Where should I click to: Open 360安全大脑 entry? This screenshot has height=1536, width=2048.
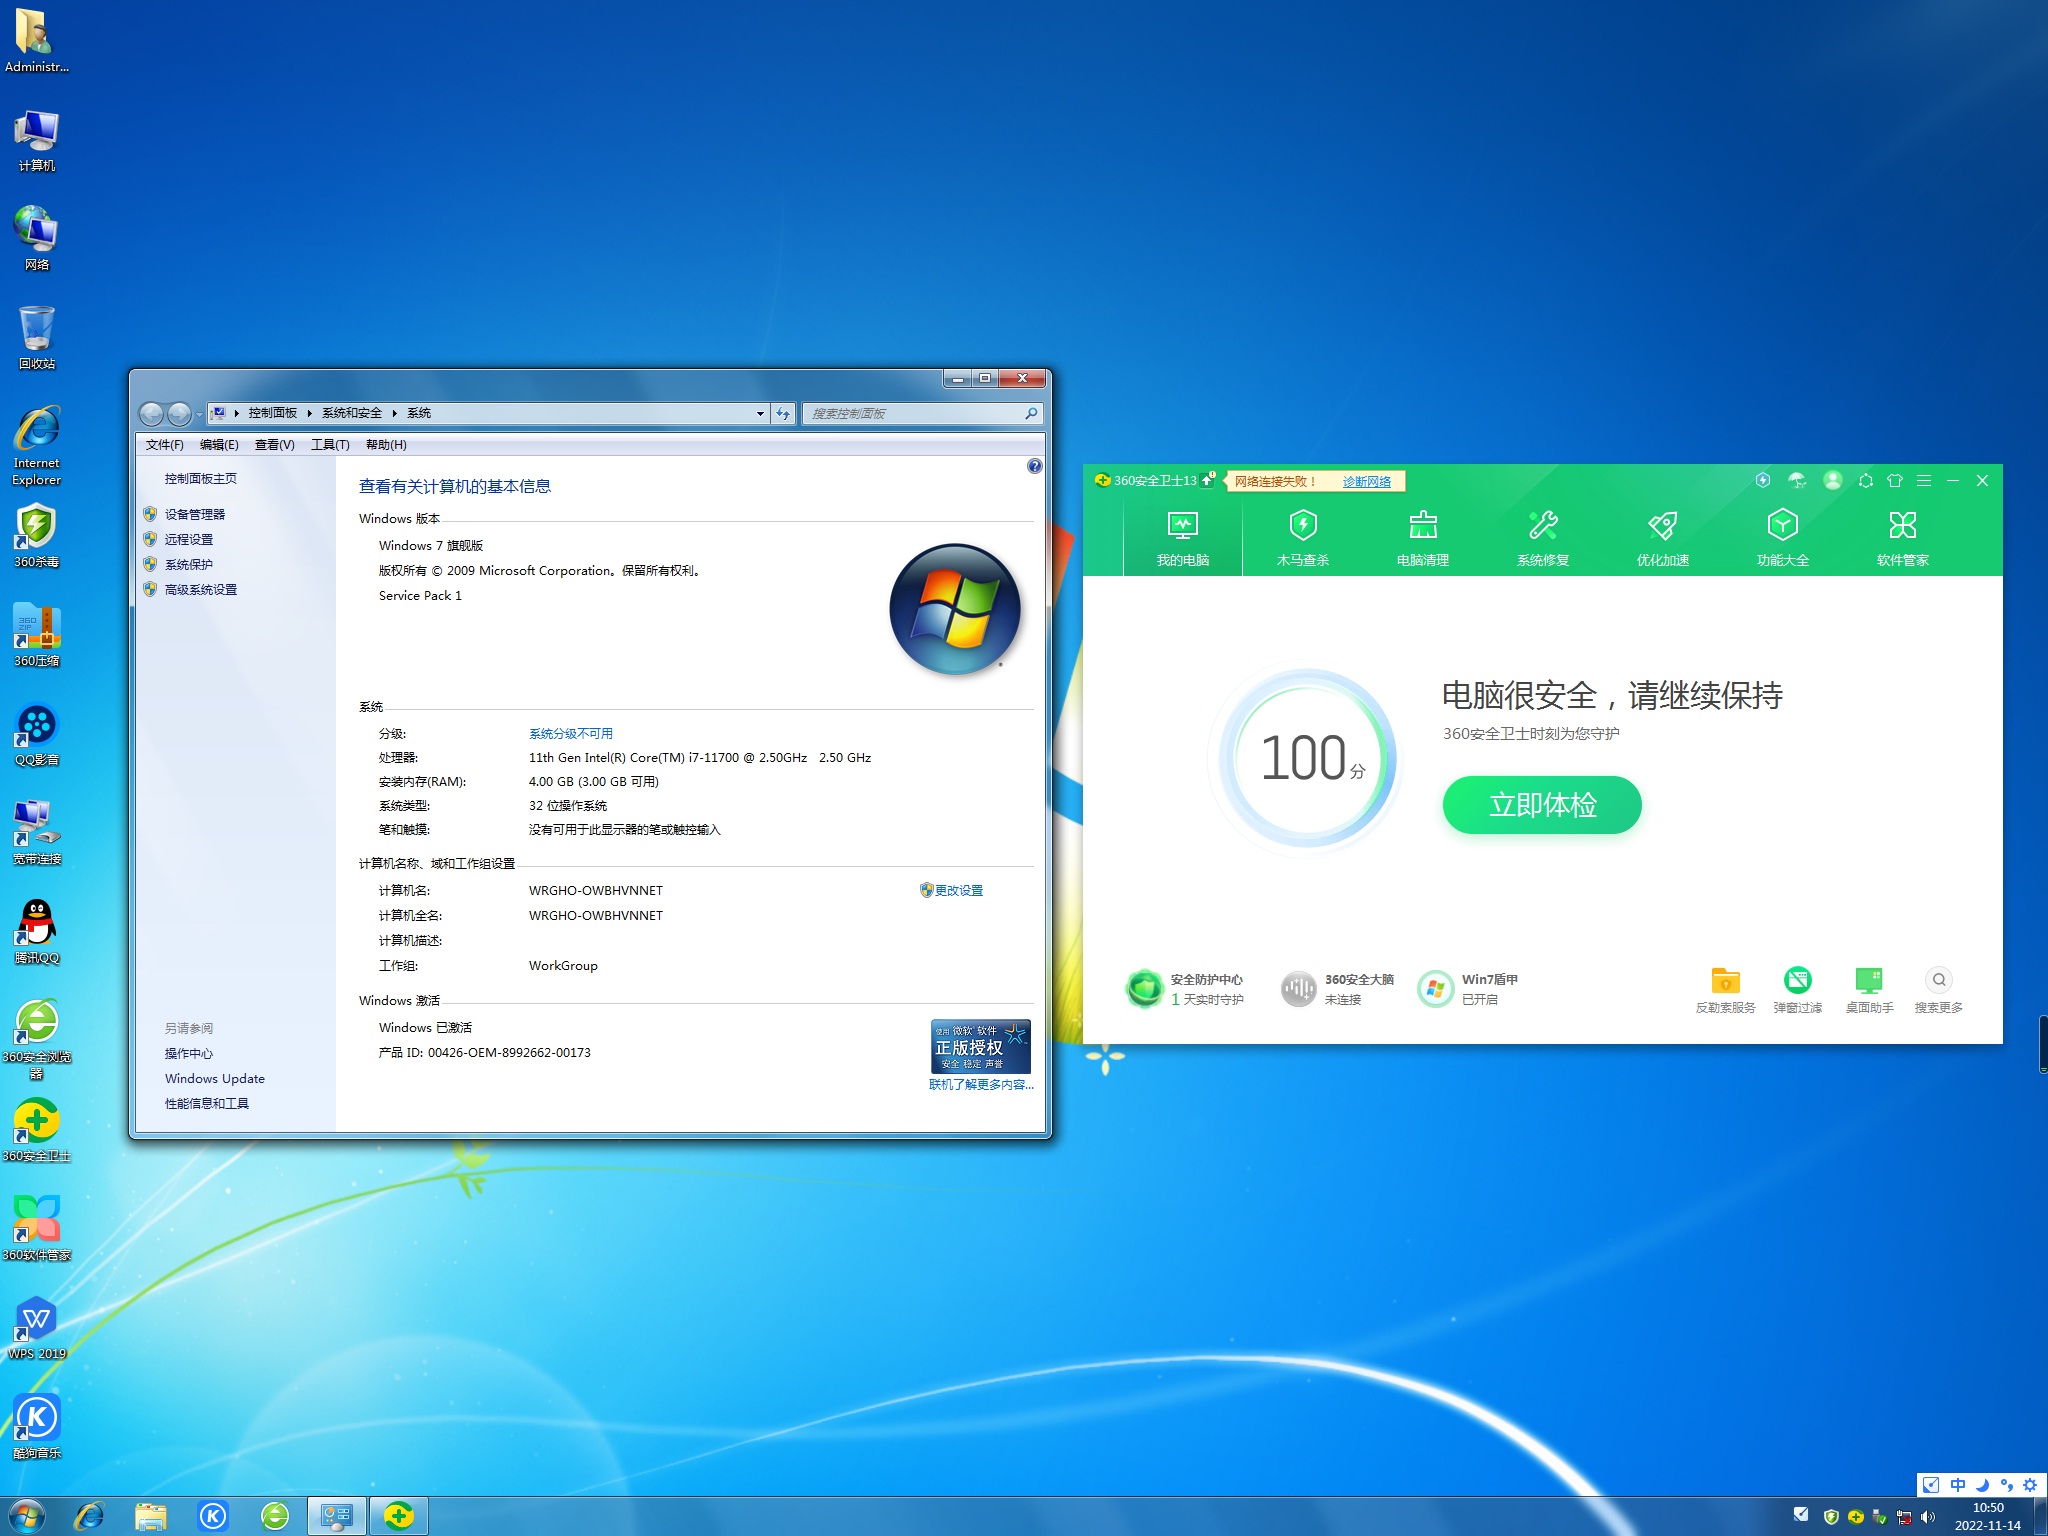click(x=1338, y=988)
